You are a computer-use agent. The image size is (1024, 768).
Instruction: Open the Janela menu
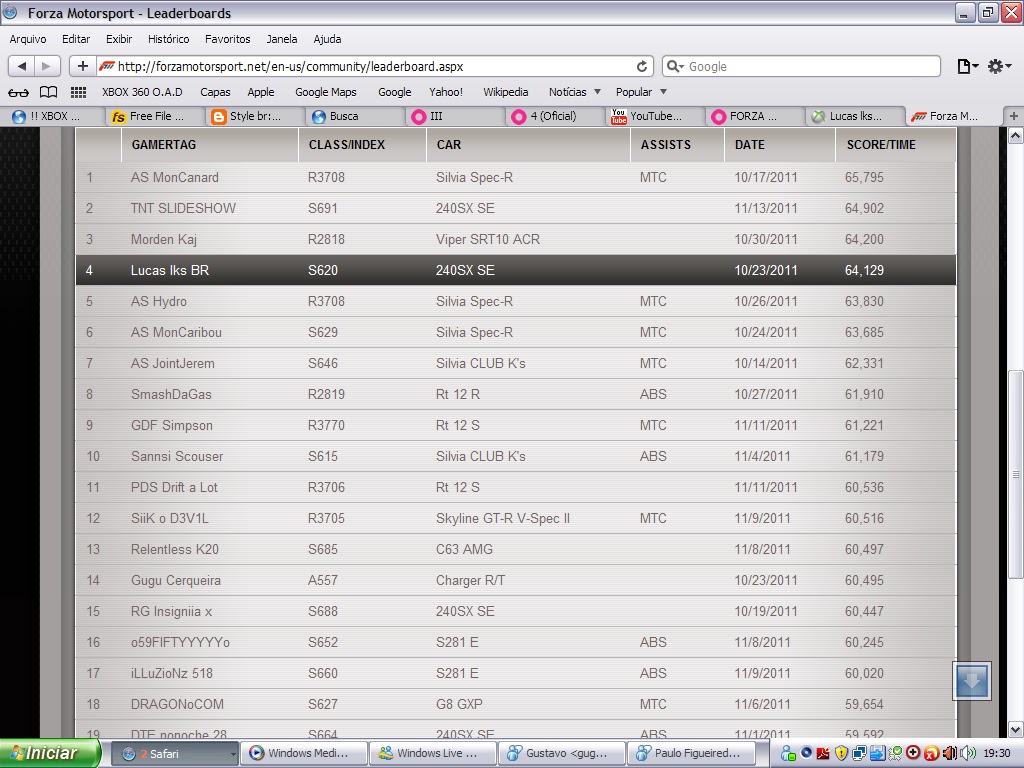coord(281,39)
